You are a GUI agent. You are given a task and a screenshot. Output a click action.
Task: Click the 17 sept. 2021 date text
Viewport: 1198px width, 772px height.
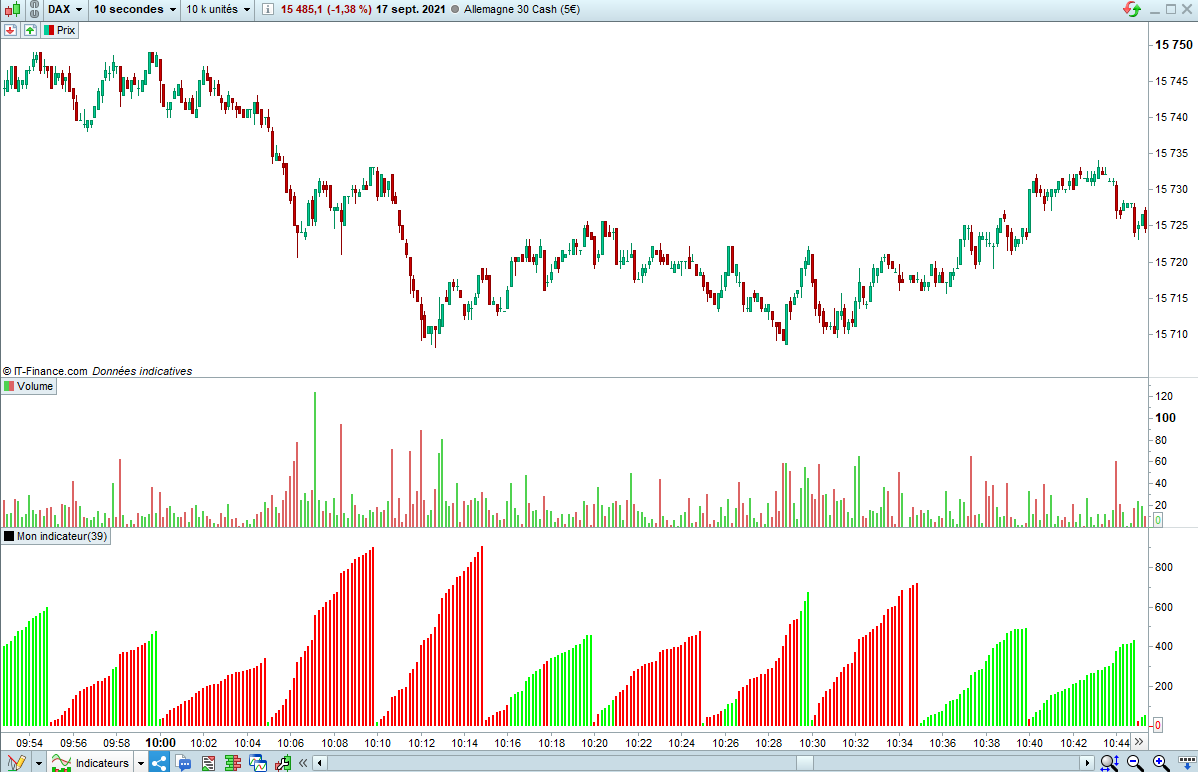pos(410,9)
